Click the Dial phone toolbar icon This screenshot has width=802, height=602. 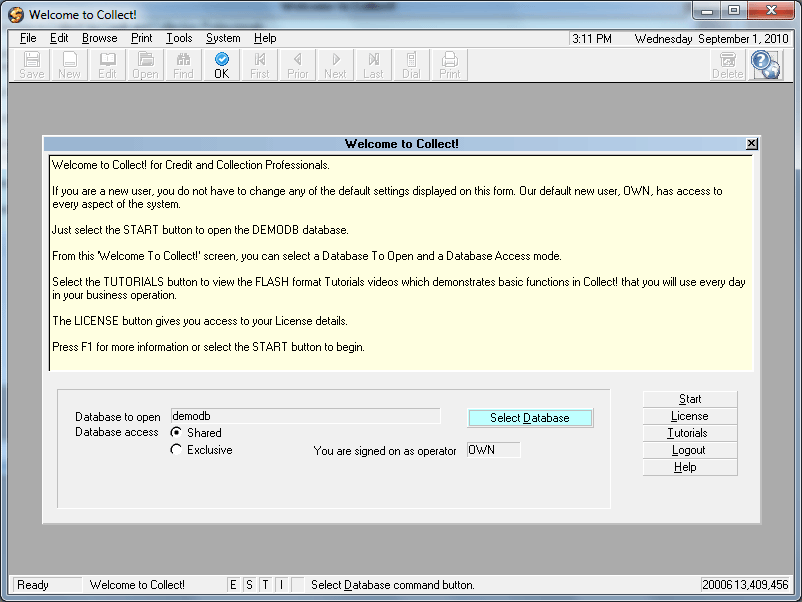coord(411,65)
